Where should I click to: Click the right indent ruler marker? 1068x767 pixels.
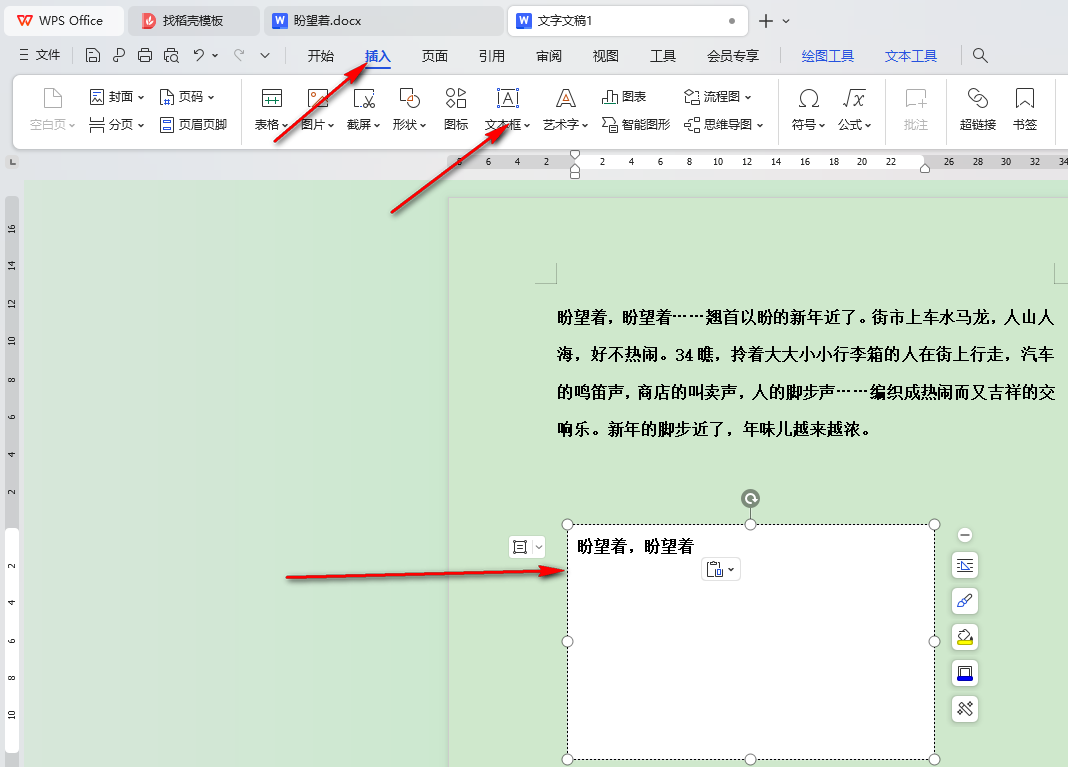[924, 168]
